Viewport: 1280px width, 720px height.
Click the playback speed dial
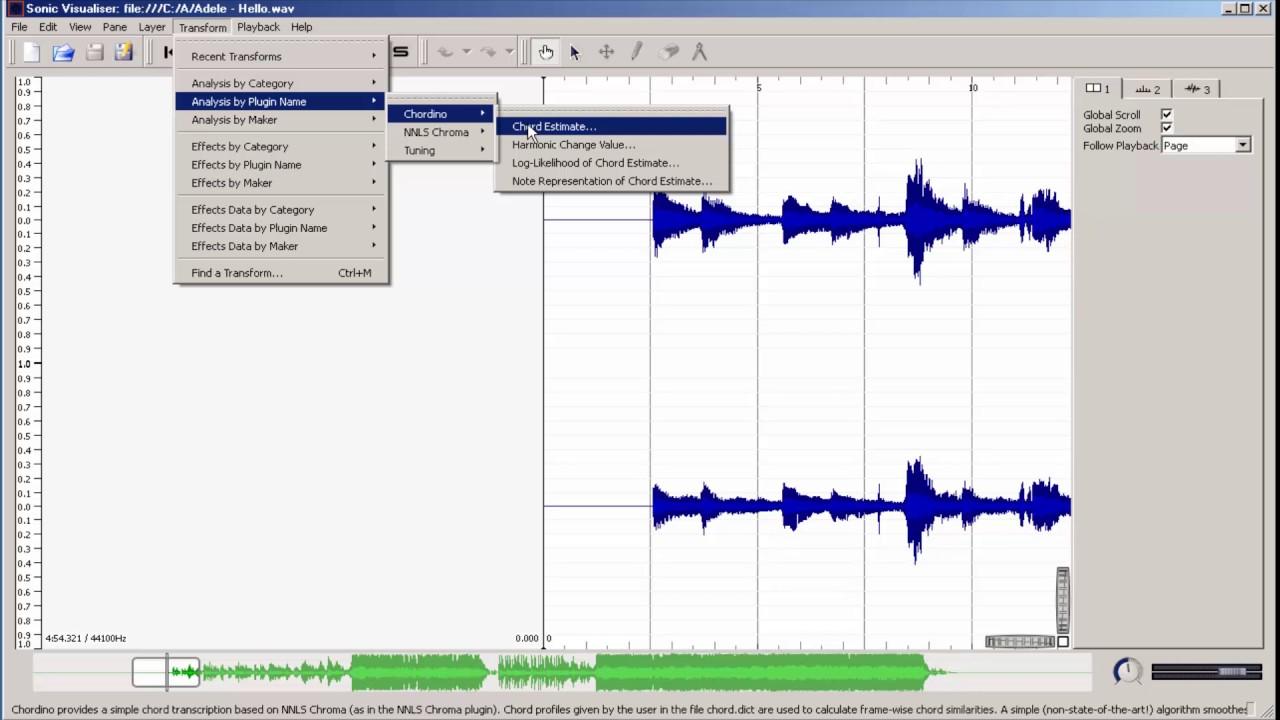tap(1127, 671)
